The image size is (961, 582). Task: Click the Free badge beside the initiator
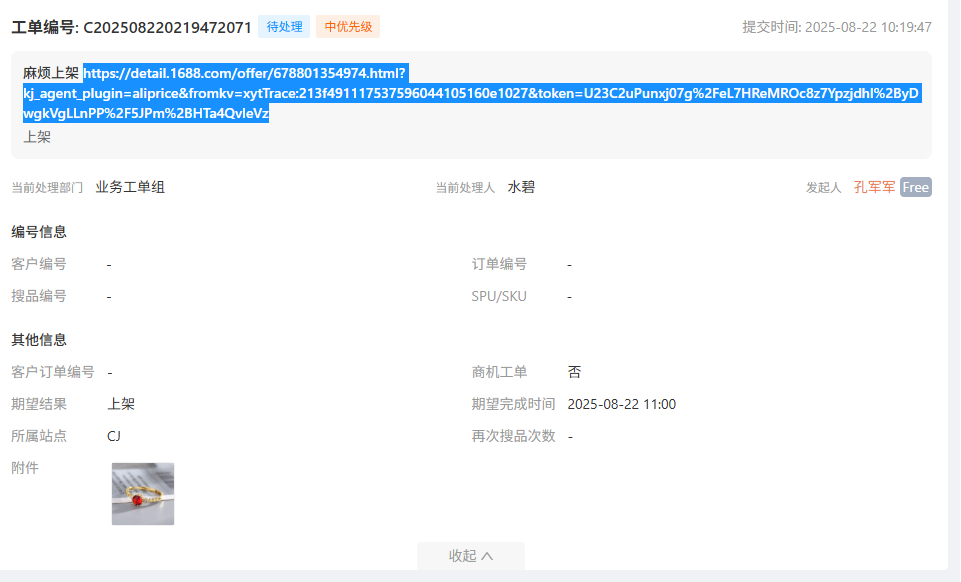point(915,187)
